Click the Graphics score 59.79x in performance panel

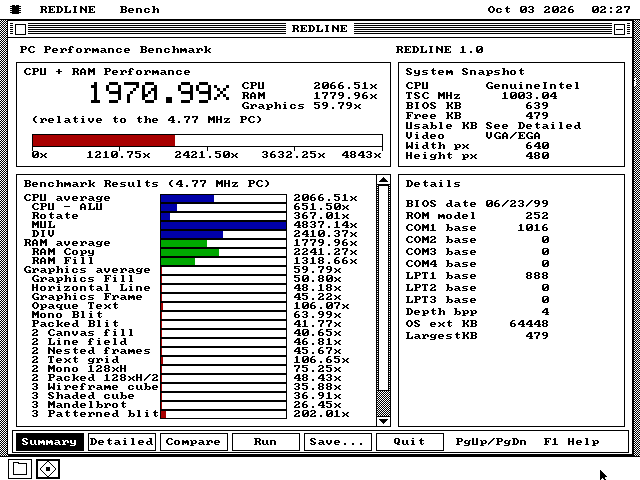point(337,106)
